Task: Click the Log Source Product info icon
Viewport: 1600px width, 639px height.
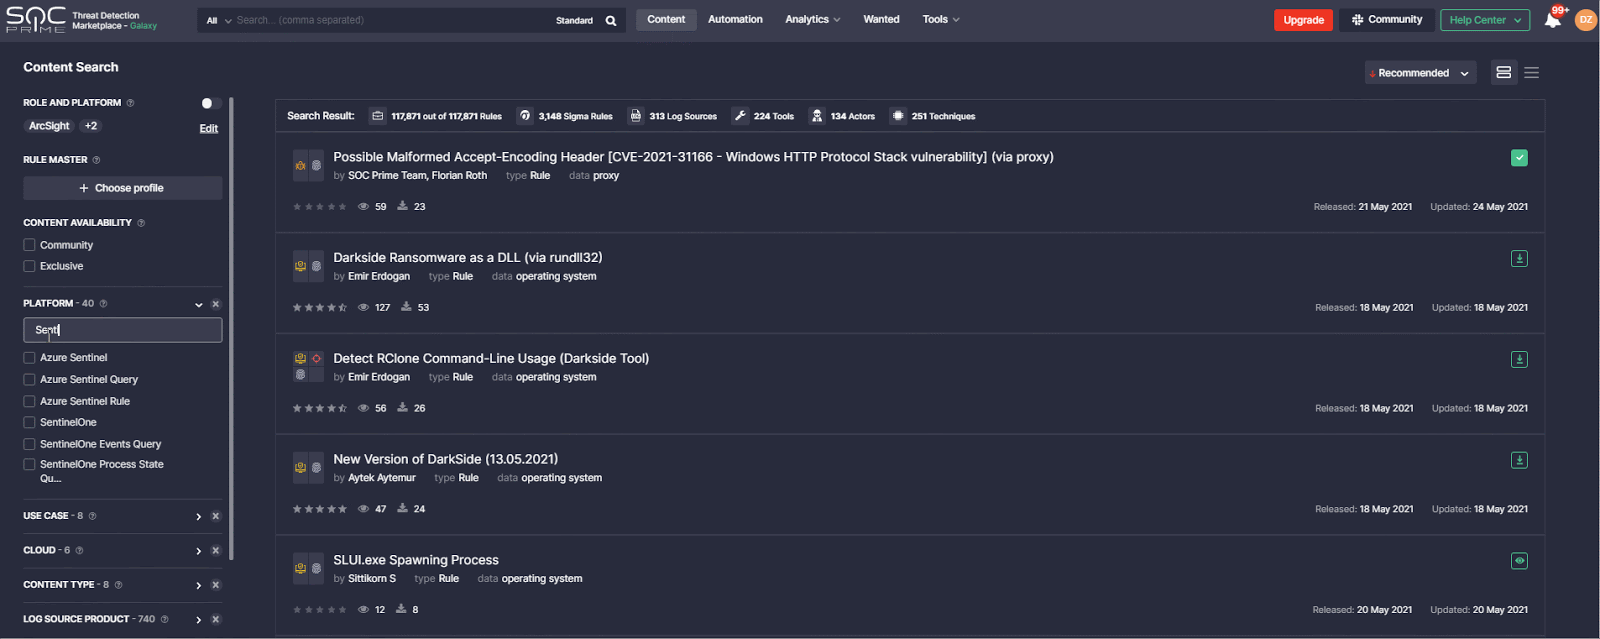Action: pos(165,619)
